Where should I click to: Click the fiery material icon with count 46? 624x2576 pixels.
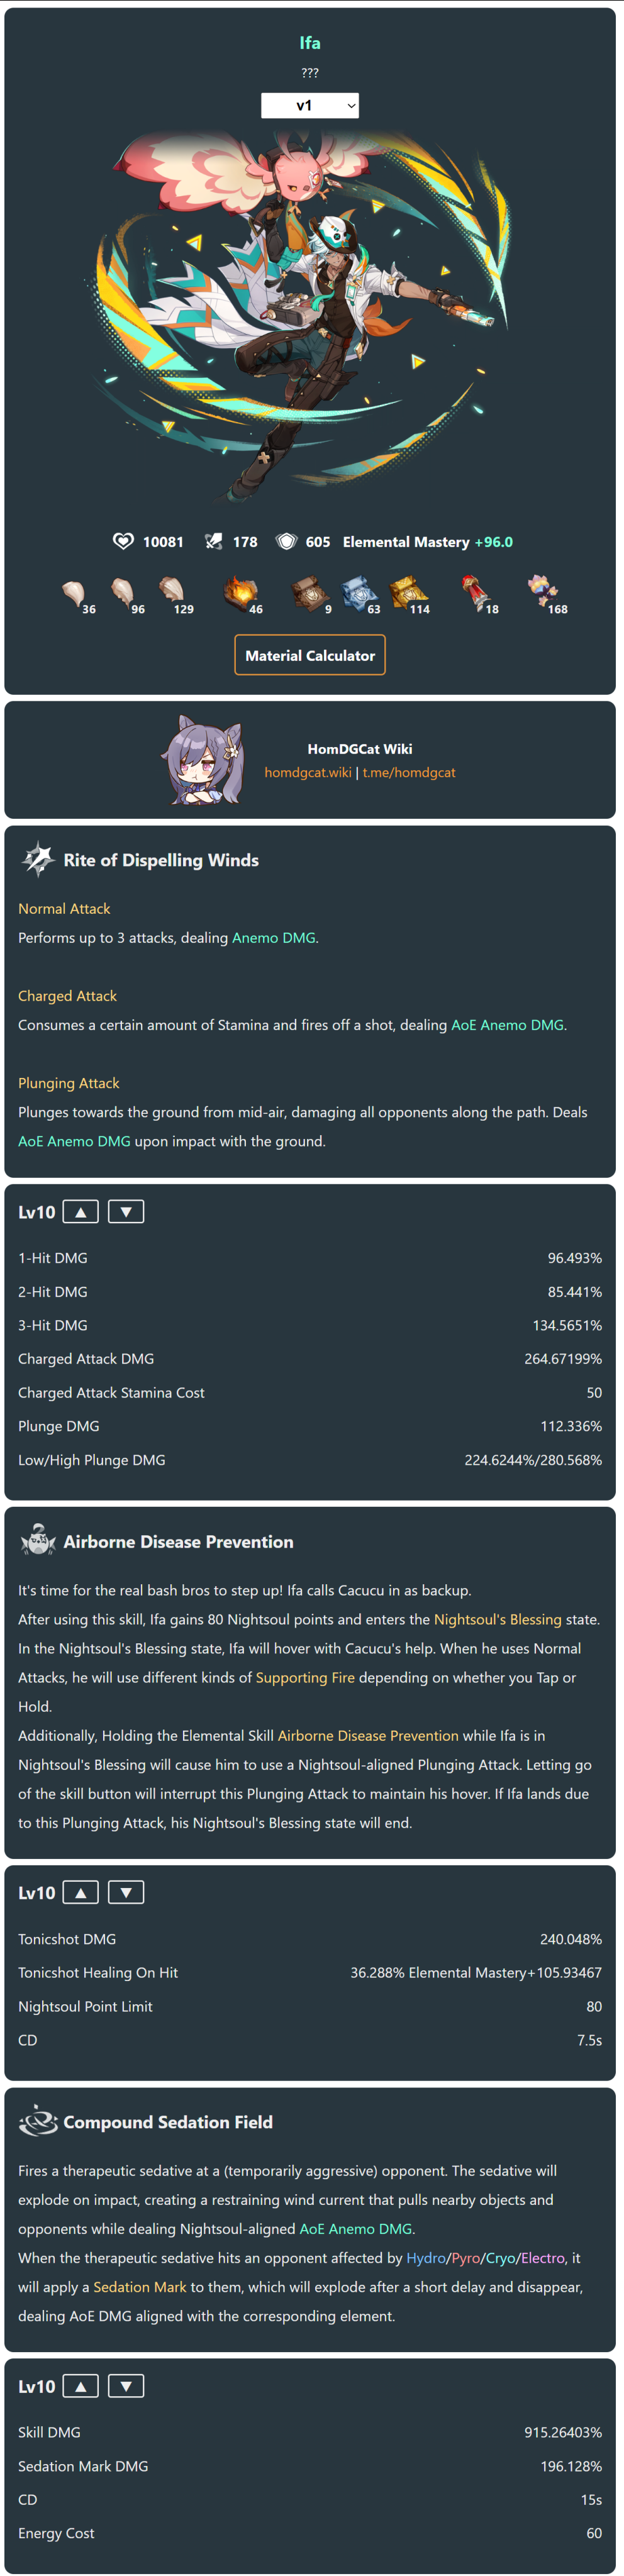click(240, 593)
